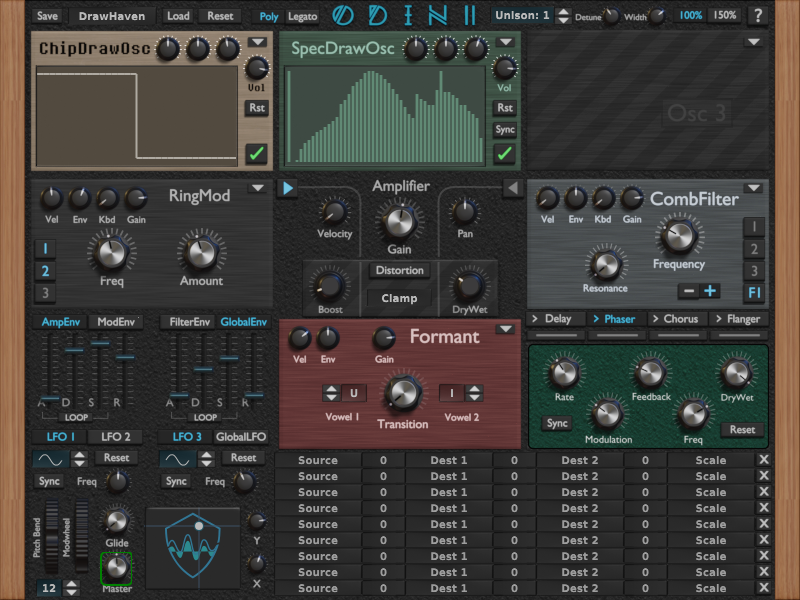The image size is (800, 600).
Task: Click the RingMod Amount knob
Action: click(201, 253)
